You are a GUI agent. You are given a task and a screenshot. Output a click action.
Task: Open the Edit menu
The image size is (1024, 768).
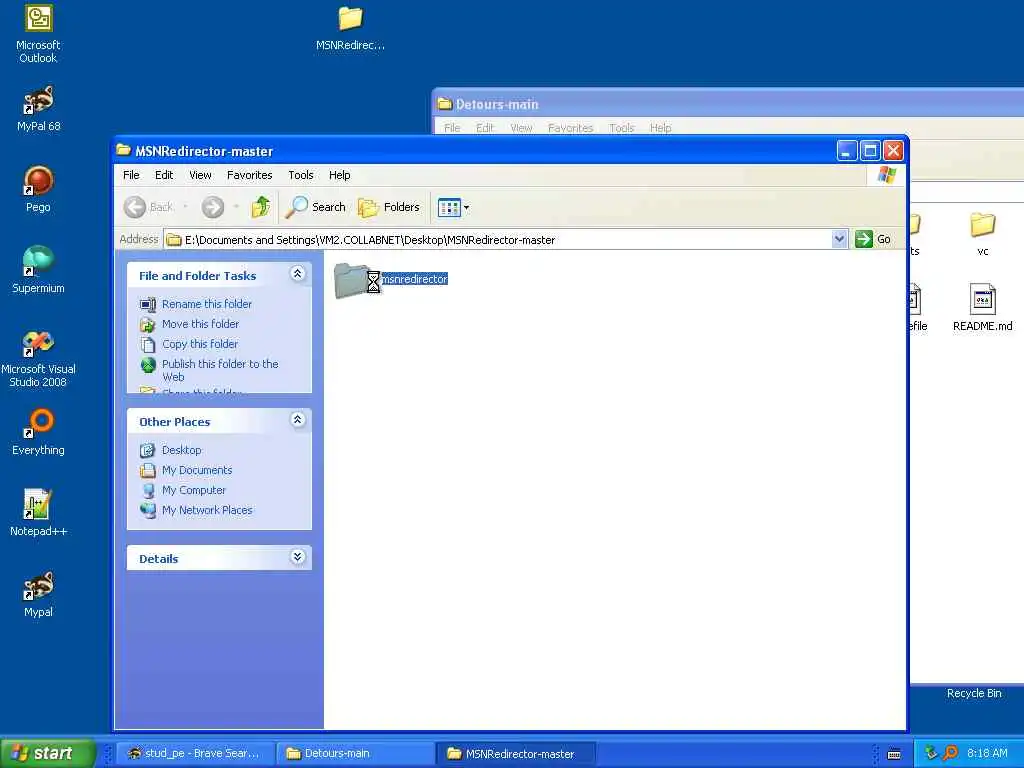point(164,175)
